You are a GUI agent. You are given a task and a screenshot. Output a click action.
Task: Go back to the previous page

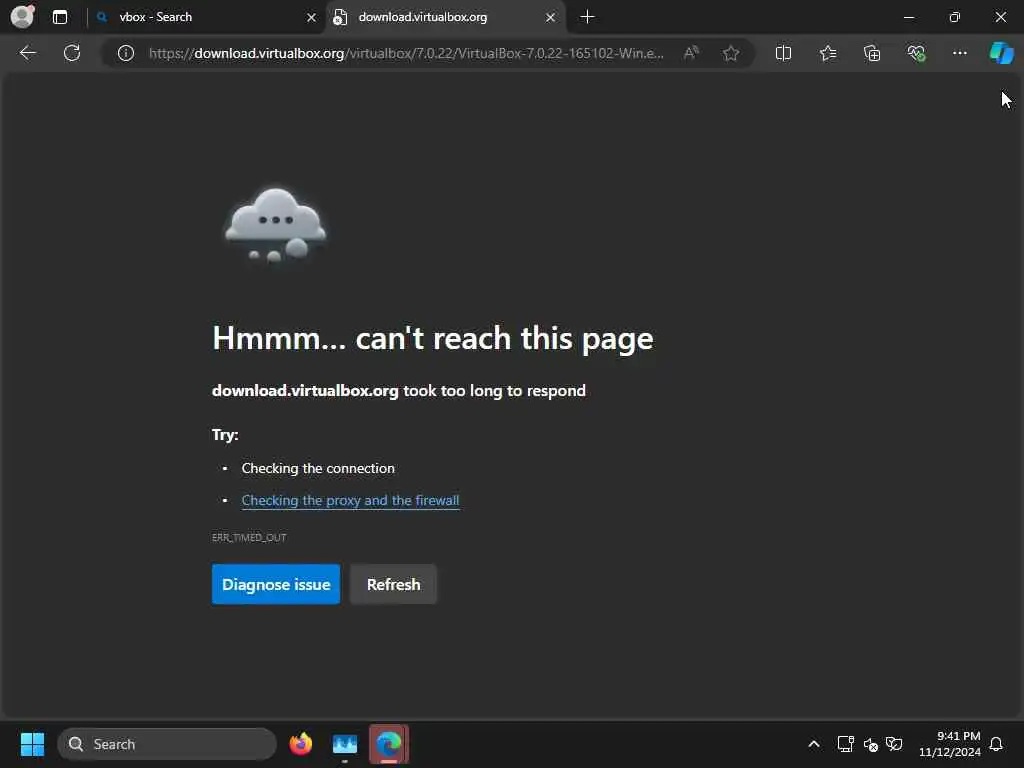point(28,53)
